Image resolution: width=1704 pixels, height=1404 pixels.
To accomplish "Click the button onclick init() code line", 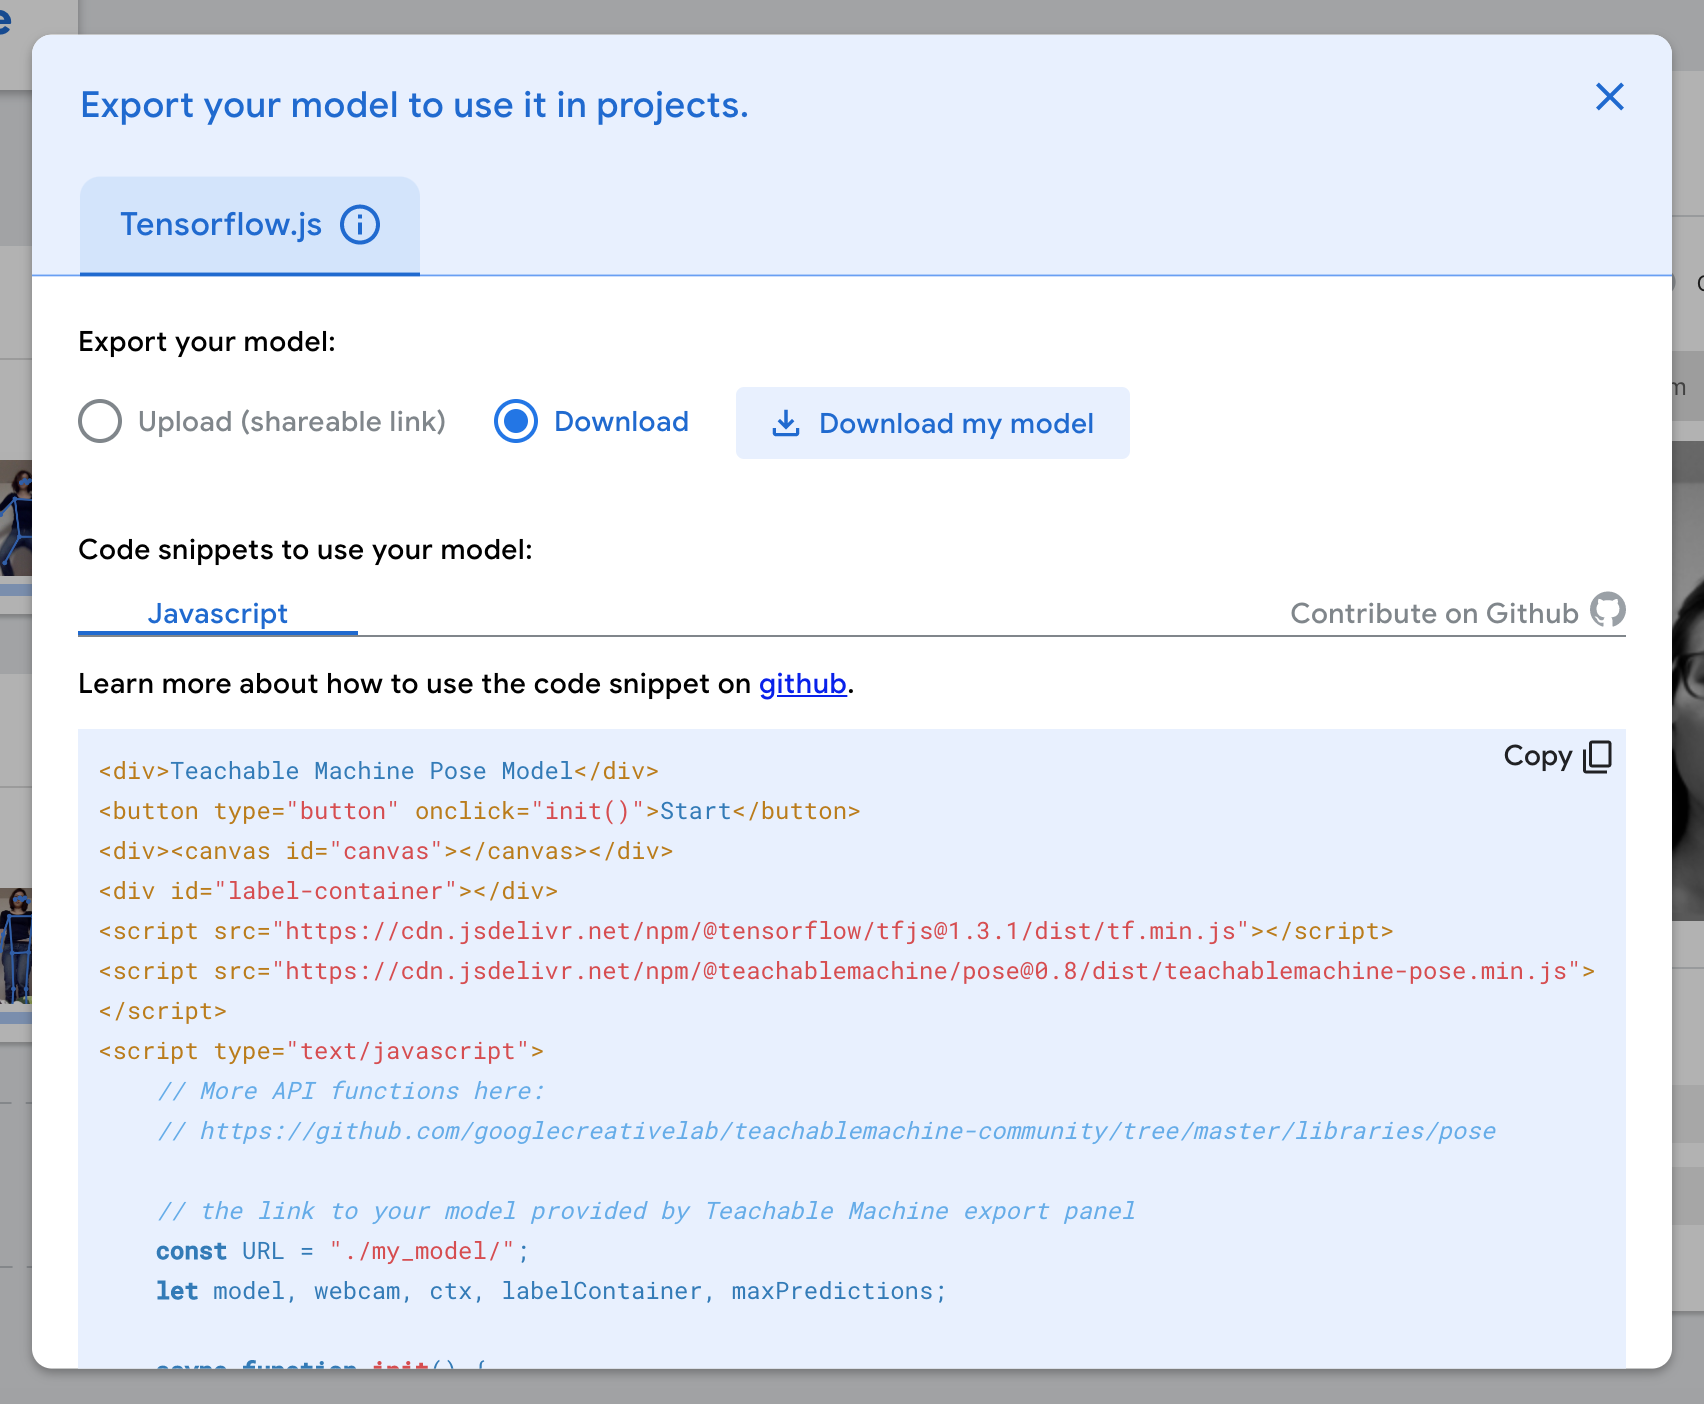I will point(480,811).
